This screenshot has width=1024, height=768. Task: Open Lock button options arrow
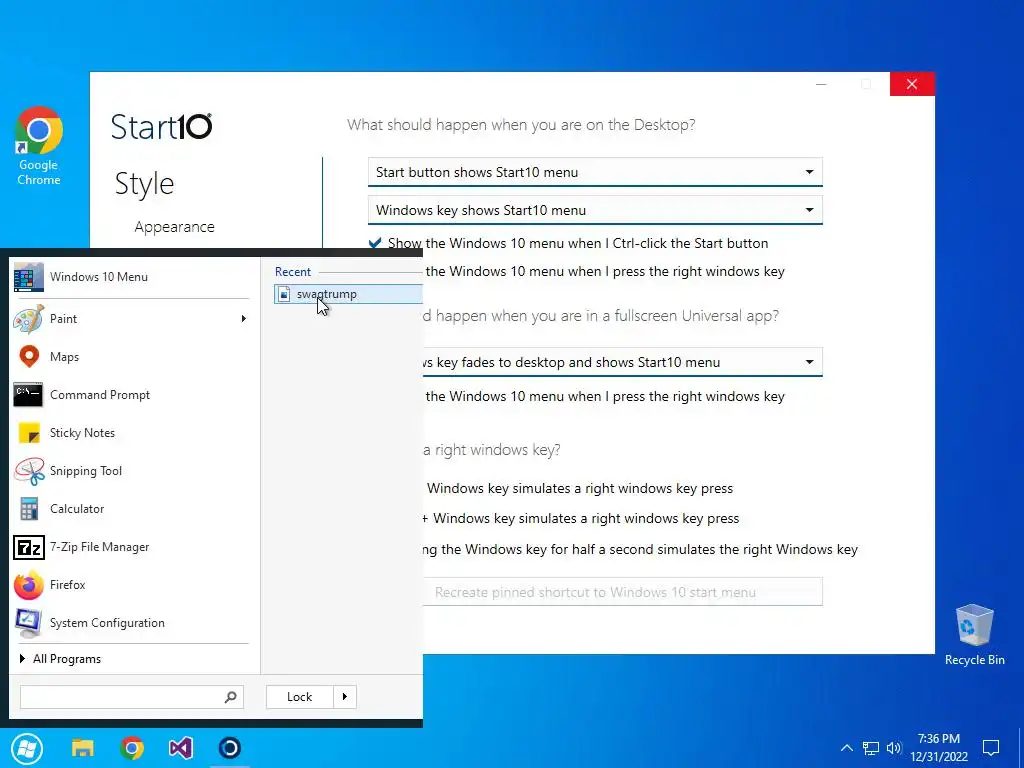[345, 697]
